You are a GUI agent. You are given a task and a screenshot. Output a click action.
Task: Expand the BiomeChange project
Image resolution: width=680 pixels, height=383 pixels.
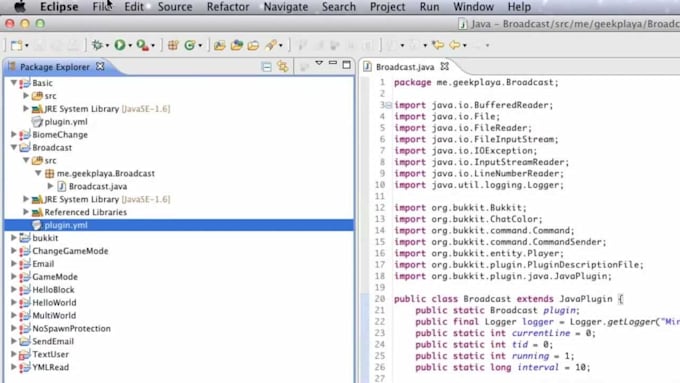(x=14, y=134)
